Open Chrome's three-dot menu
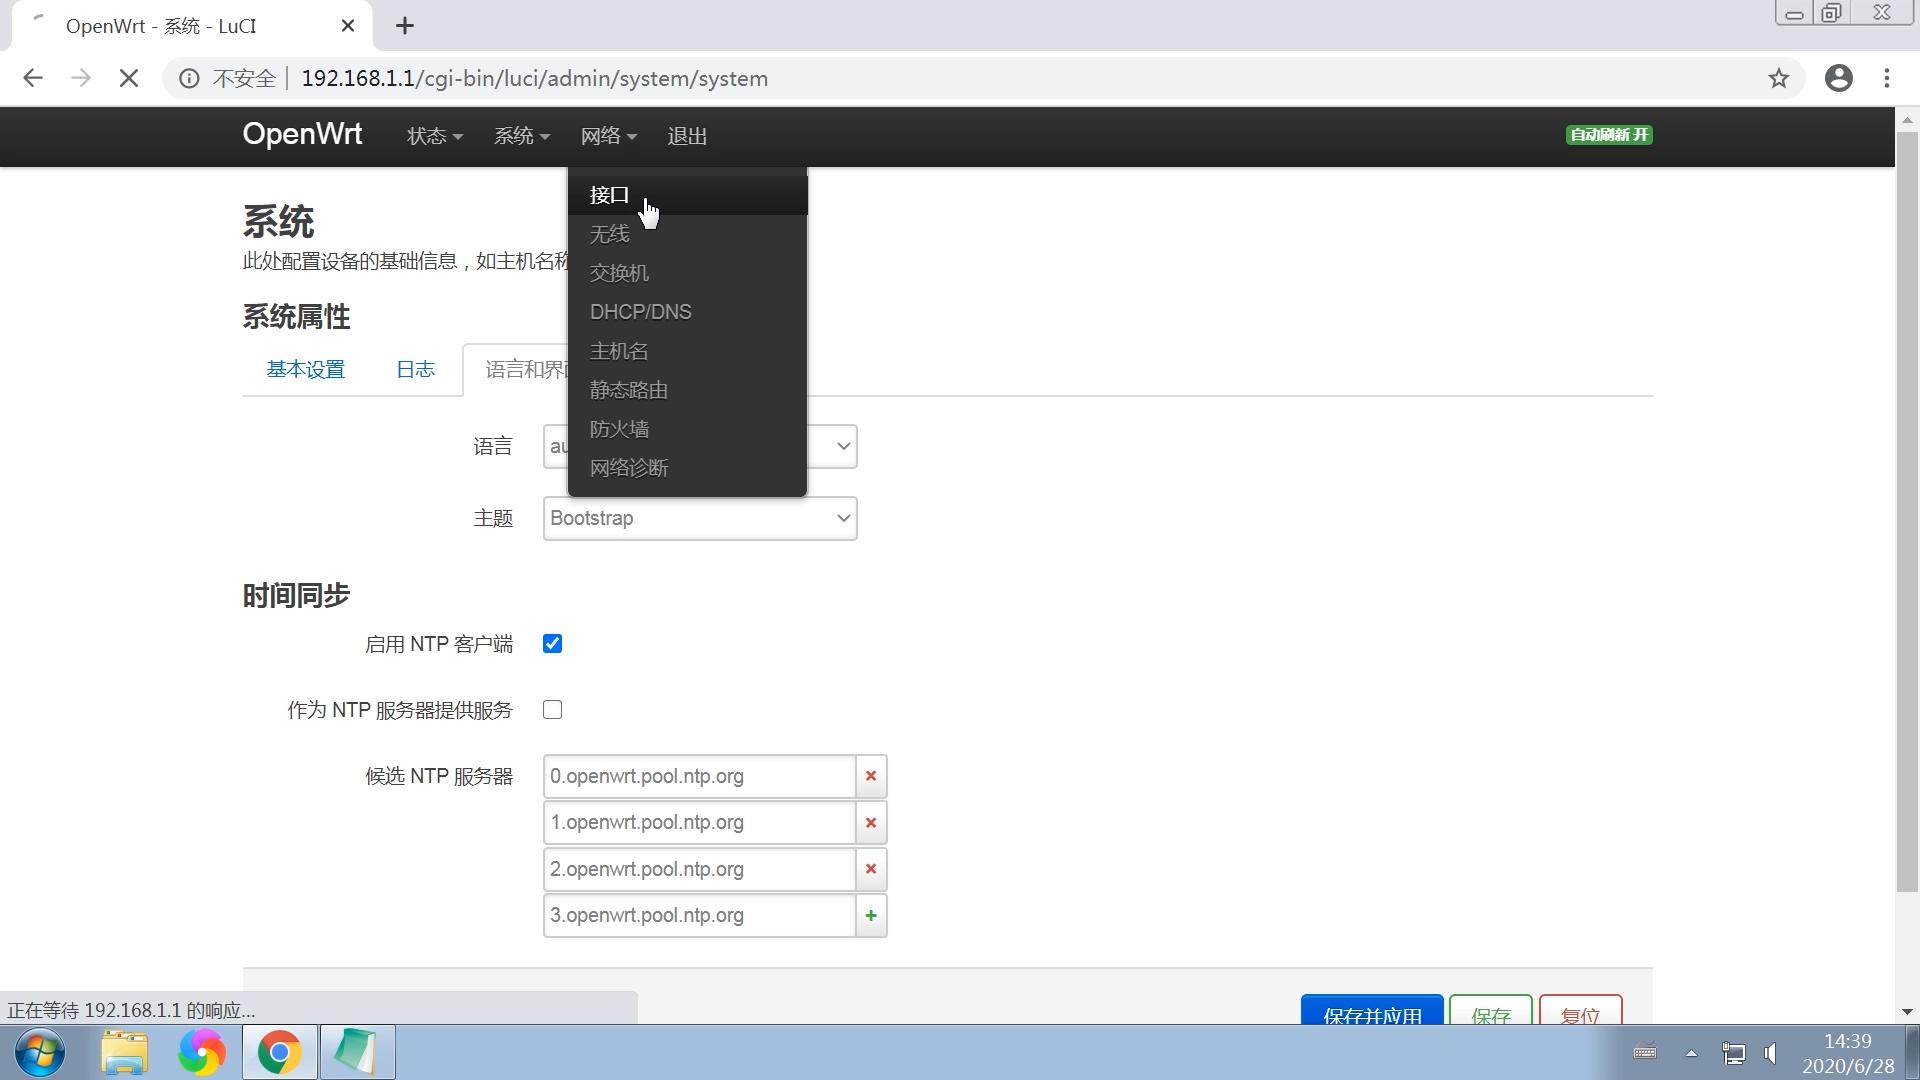The width and height of the screenshot is (1920, 1080). pos(1887,78)
